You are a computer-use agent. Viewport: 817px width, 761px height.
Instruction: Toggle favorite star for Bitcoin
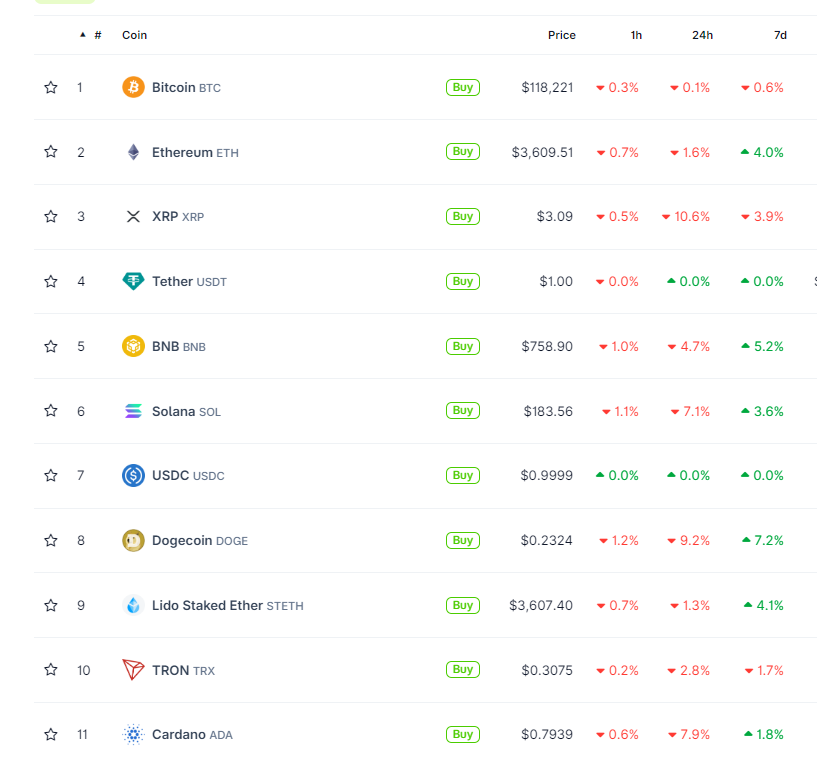click(51, 87)
